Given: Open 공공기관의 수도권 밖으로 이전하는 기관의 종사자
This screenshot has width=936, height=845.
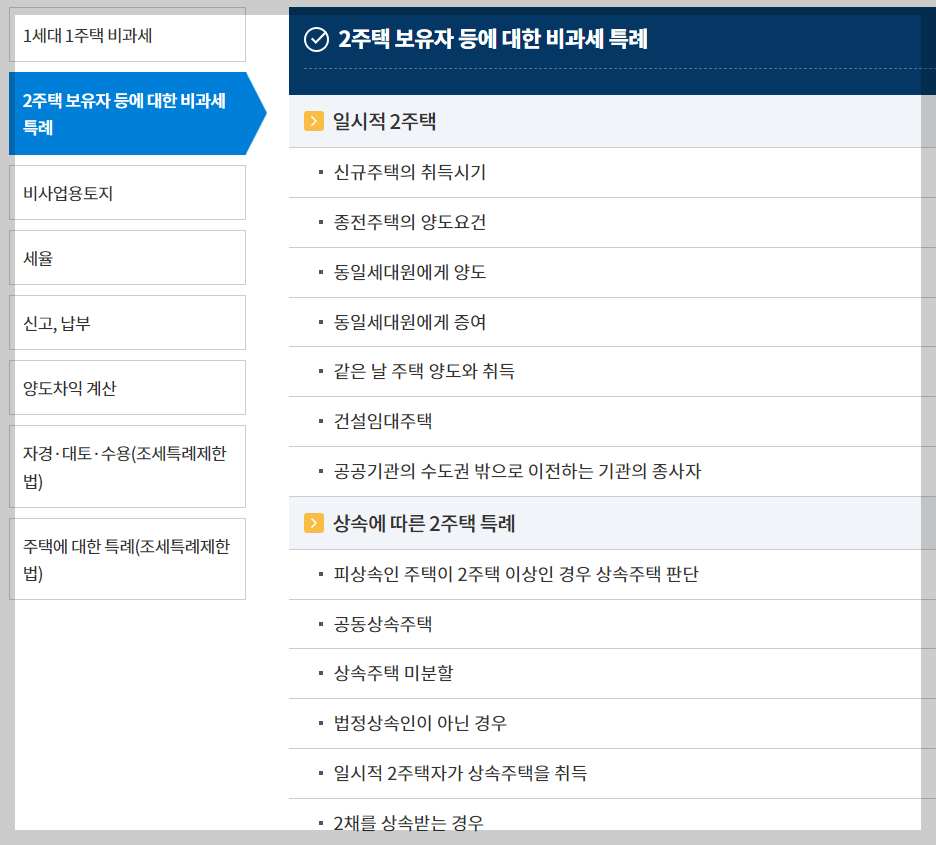Looking at the screenshot, I should pyautogui.click(x=517, y=471).
